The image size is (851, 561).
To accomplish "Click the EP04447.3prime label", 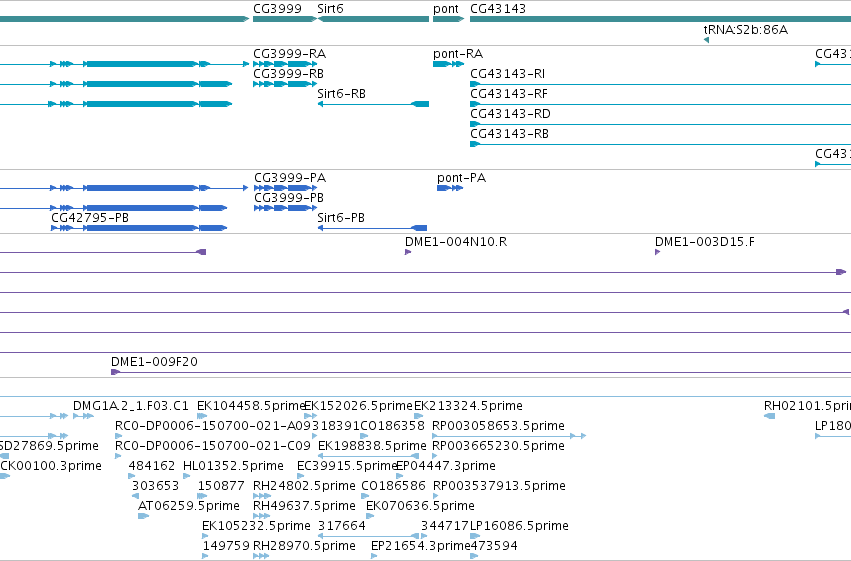I will [x=446, y=467].
